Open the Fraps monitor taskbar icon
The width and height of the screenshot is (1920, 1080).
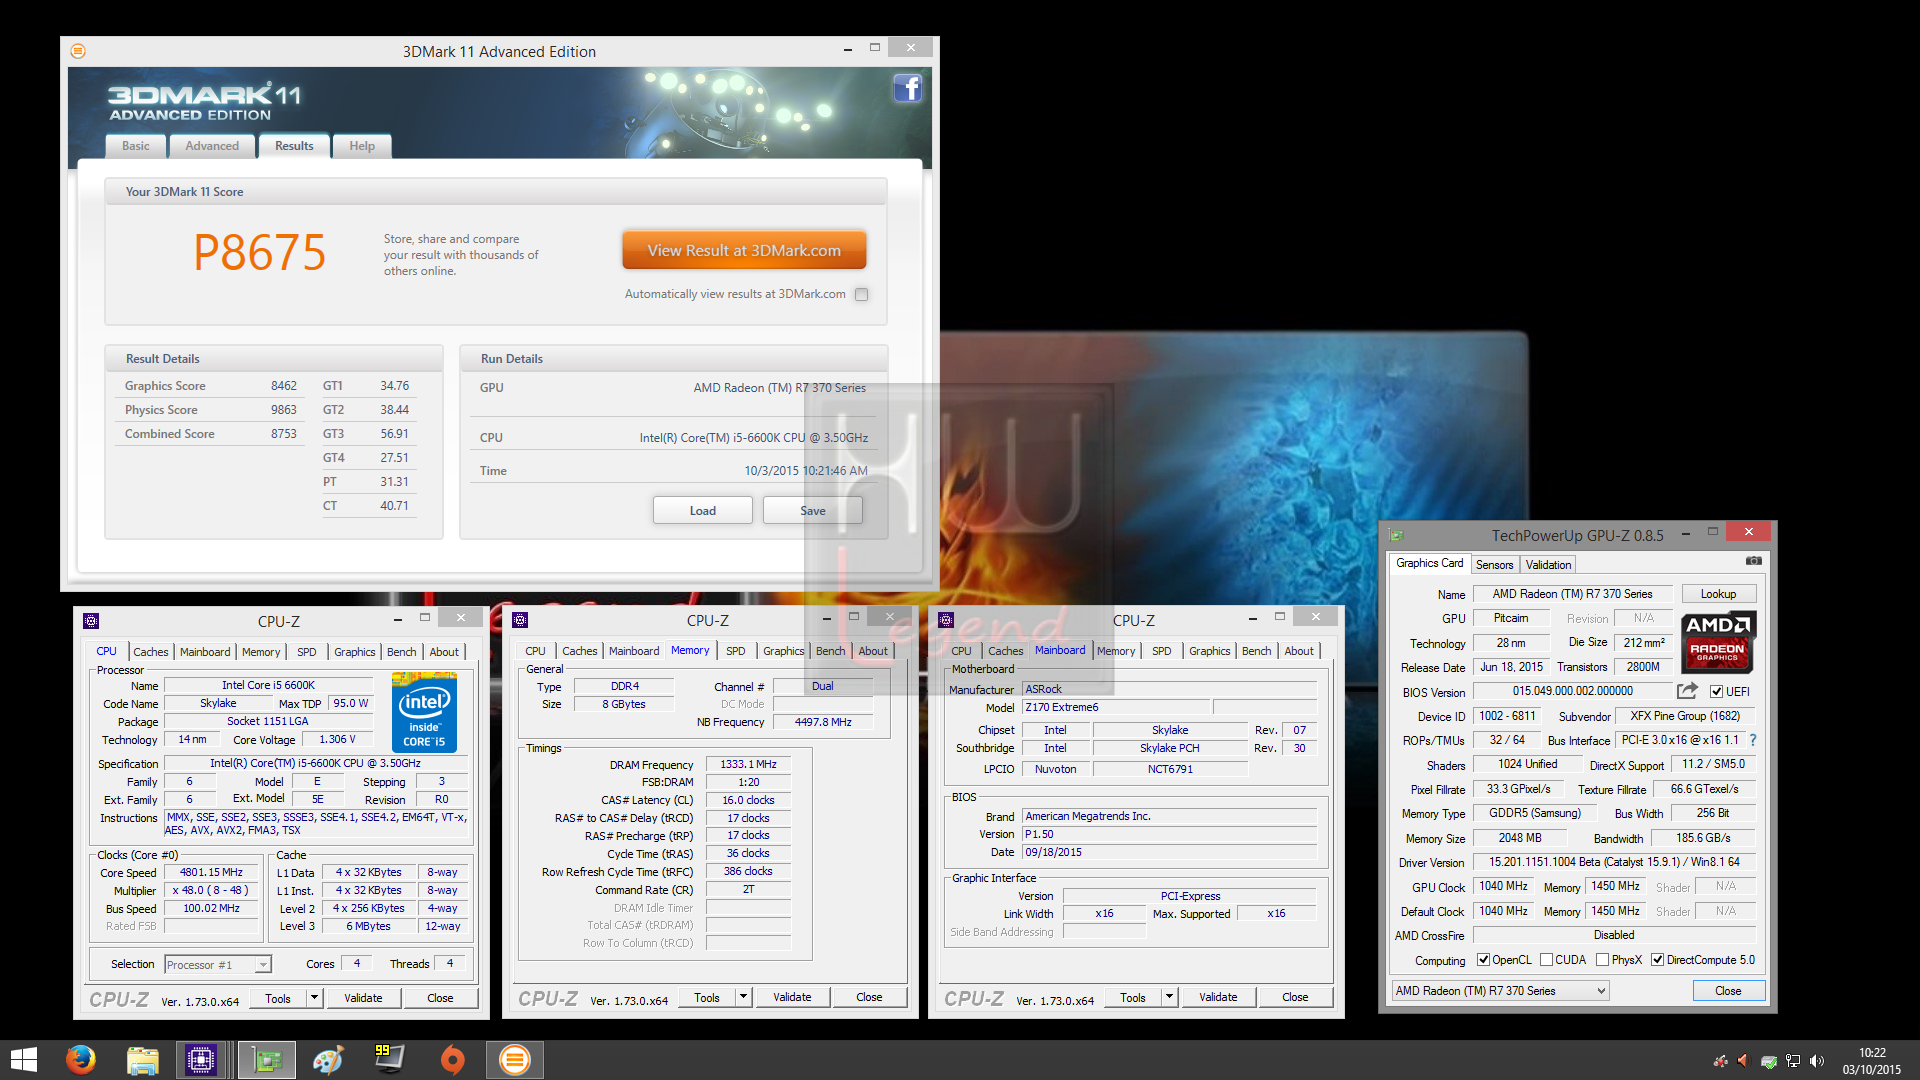(389, 1058)
